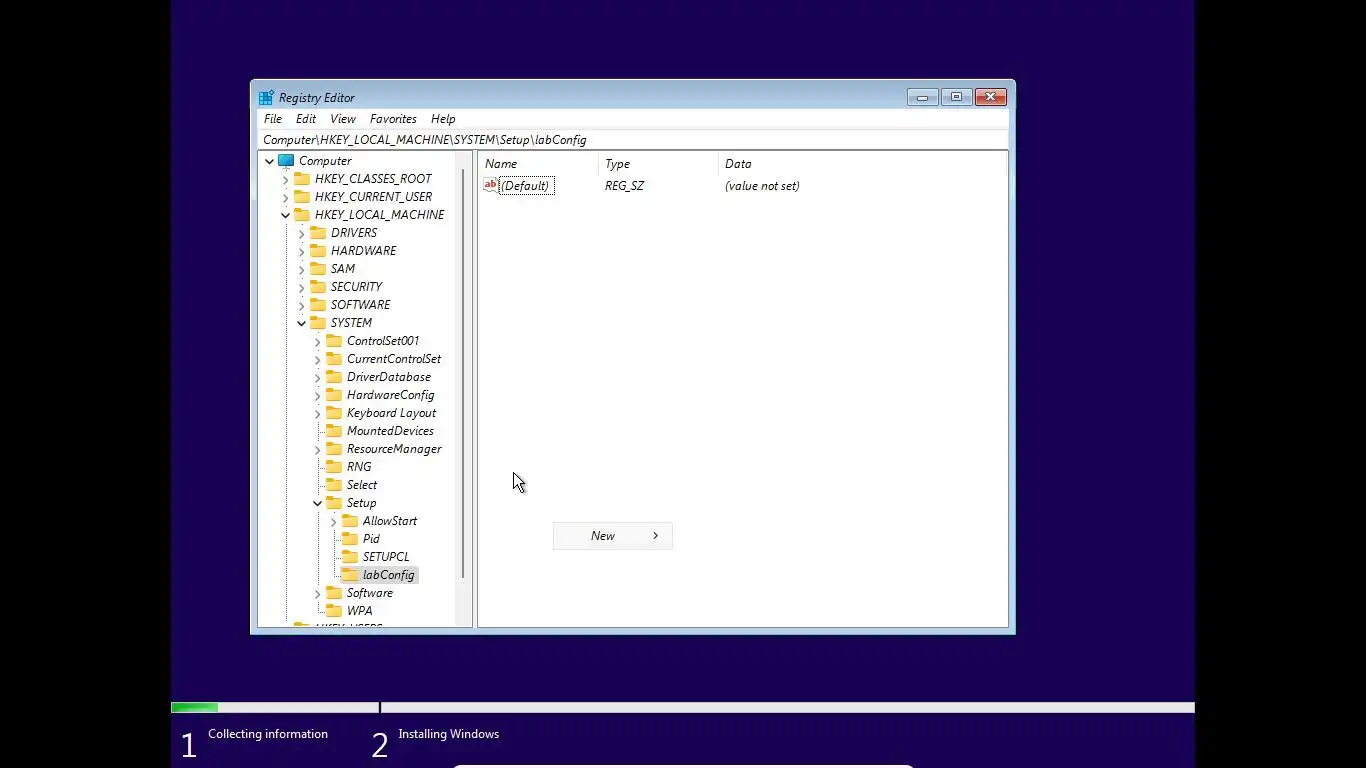Expand the ControlSet001 key arrow
The image size is (1366, 768).
tap(317, 341)
